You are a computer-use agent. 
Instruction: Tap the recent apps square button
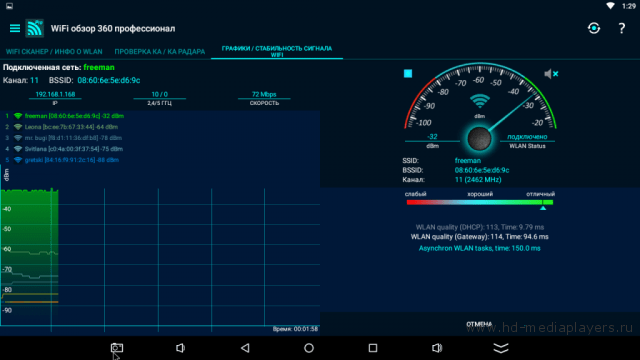coord(373,348)
